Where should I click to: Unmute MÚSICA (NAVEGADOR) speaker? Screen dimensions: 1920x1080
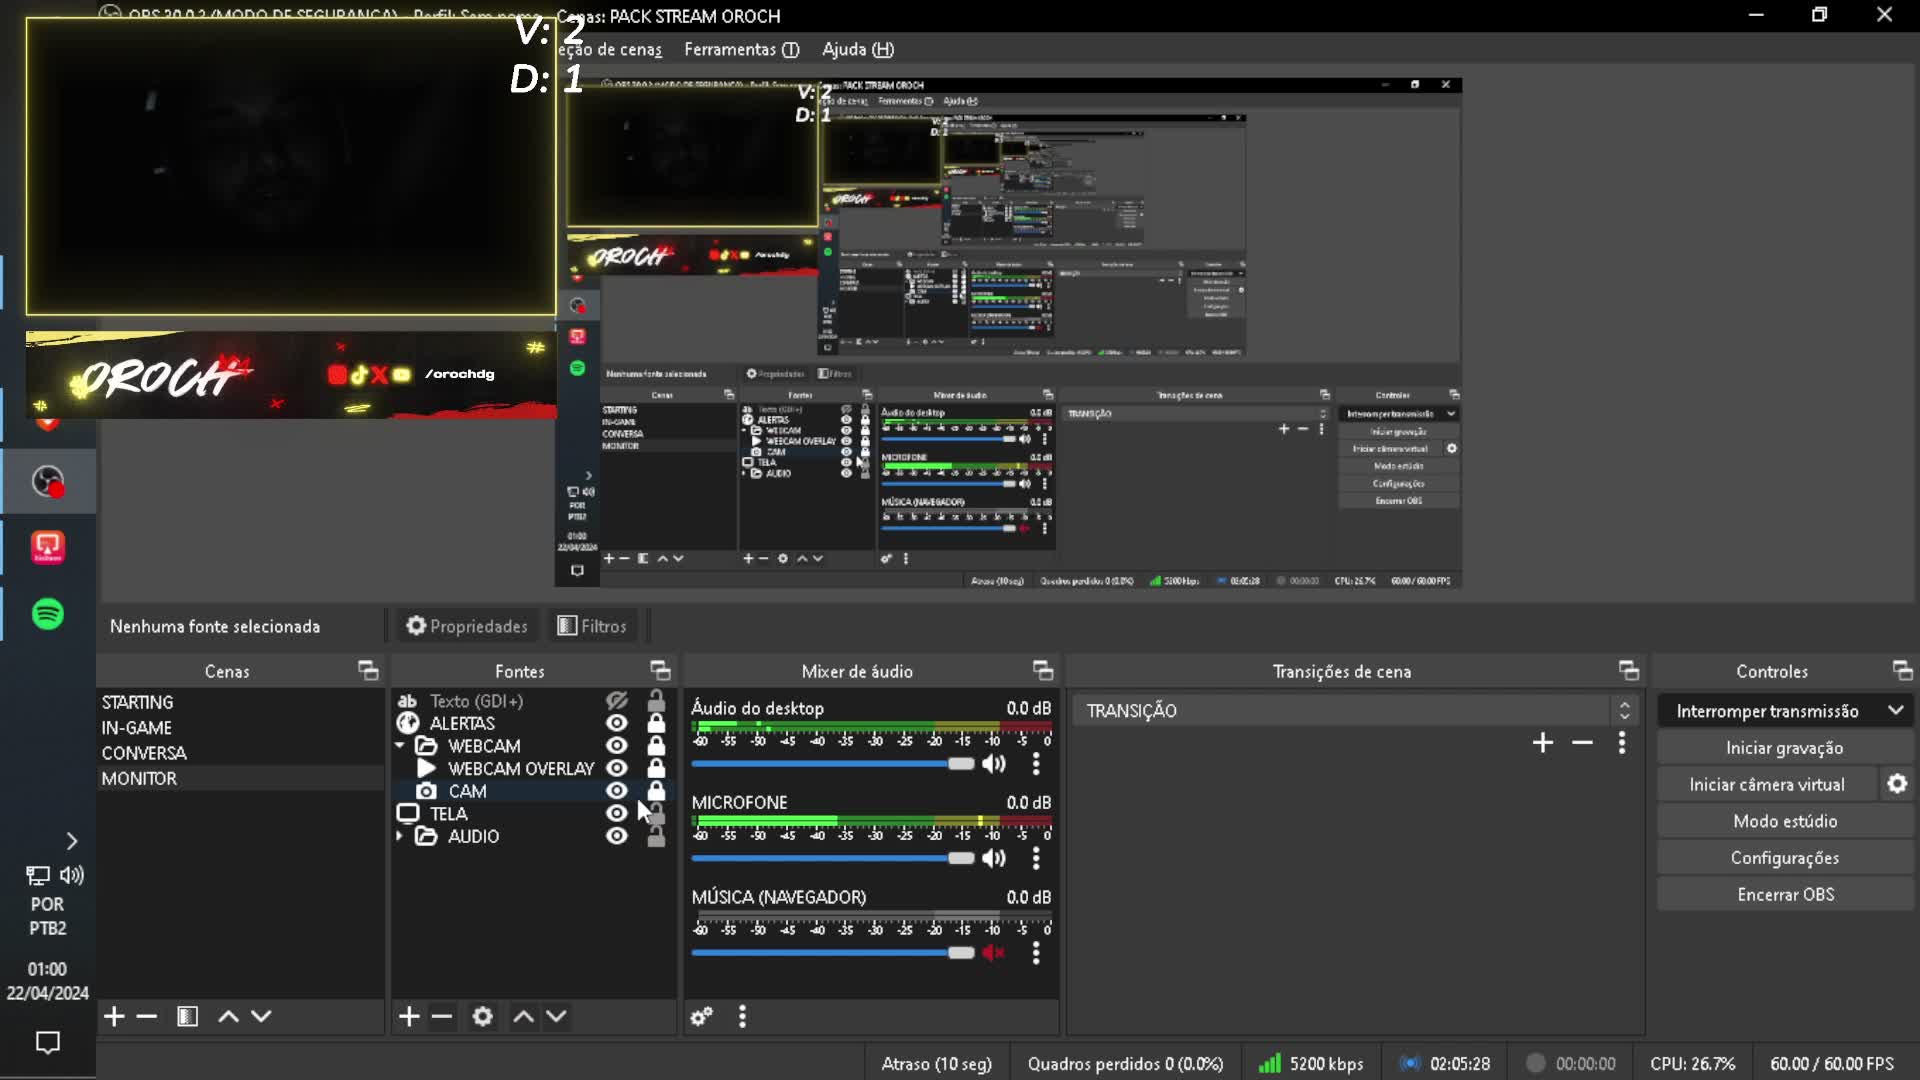pyautogui.click(x=993, y=953)
